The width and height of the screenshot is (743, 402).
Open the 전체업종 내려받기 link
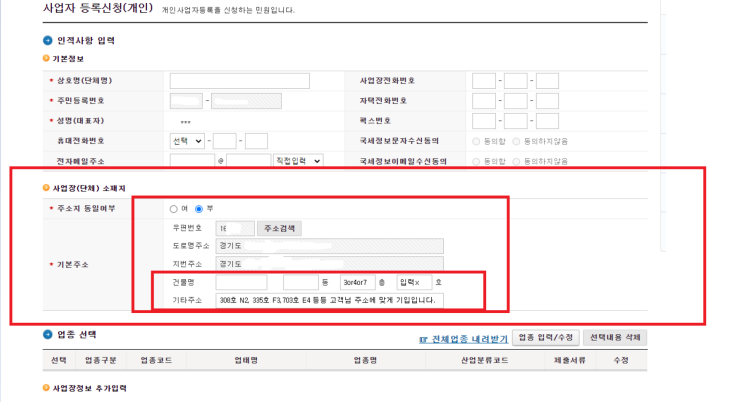(x=463, y=339)
